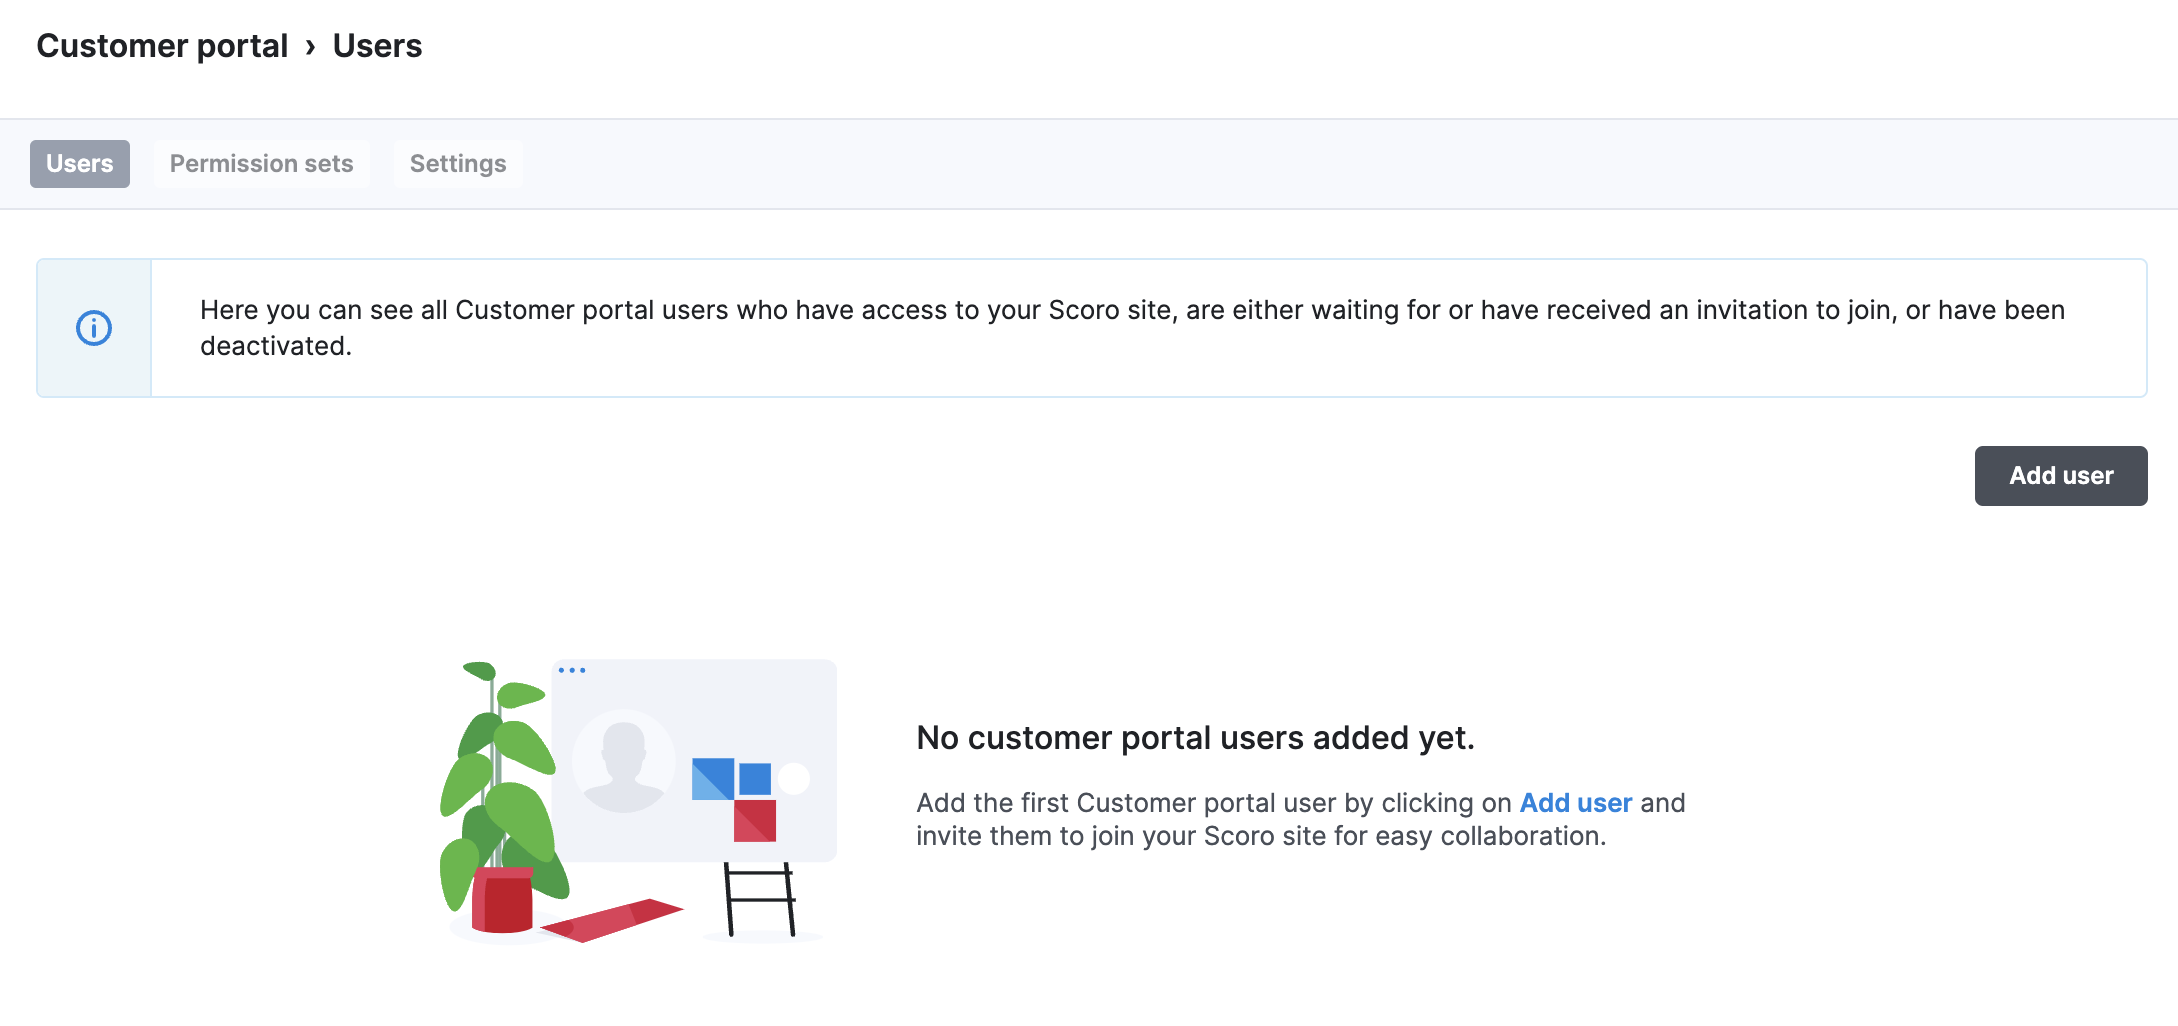
Task: Click the breadcrumb chevron separator
Action: [x=311, y=47]
